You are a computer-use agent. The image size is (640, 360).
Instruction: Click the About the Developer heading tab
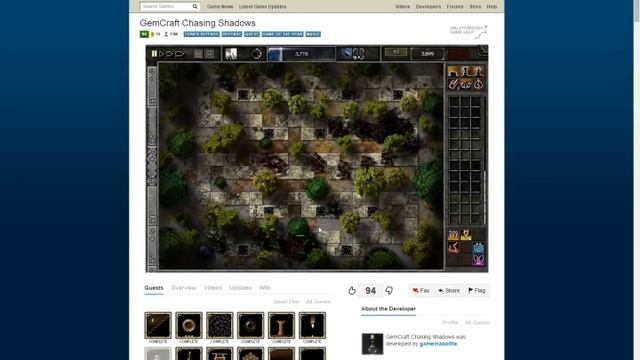pyautogui.click(x=388, y=309)
